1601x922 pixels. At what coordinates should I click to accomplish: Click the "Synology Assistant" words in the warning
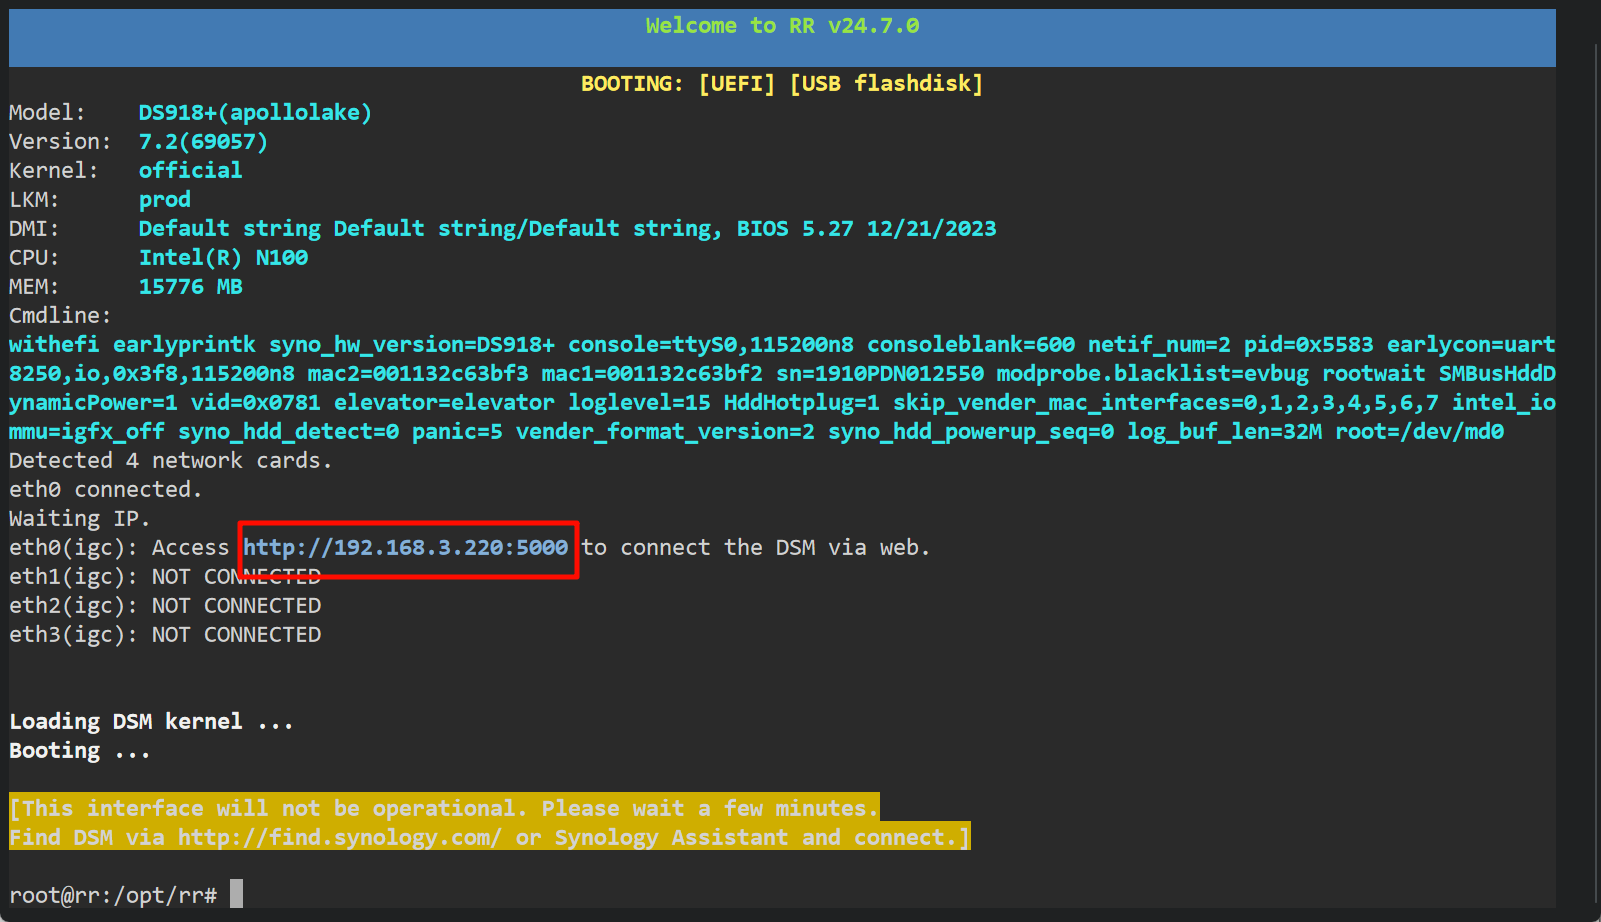[671, 838]
